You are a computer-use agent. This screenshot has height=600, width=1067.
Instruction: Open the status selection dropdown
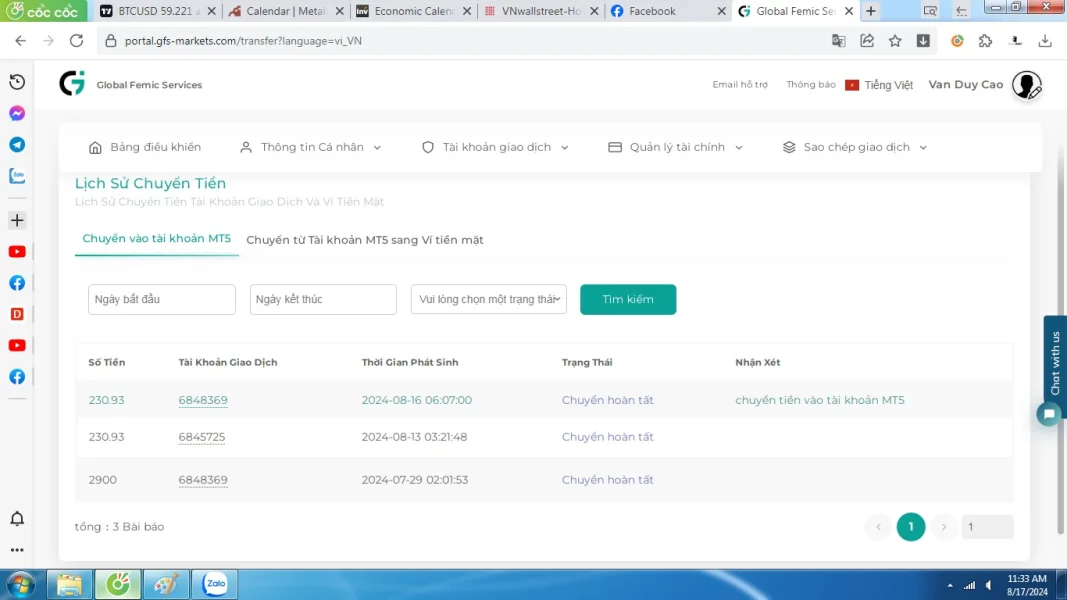[x=489, y=299]
